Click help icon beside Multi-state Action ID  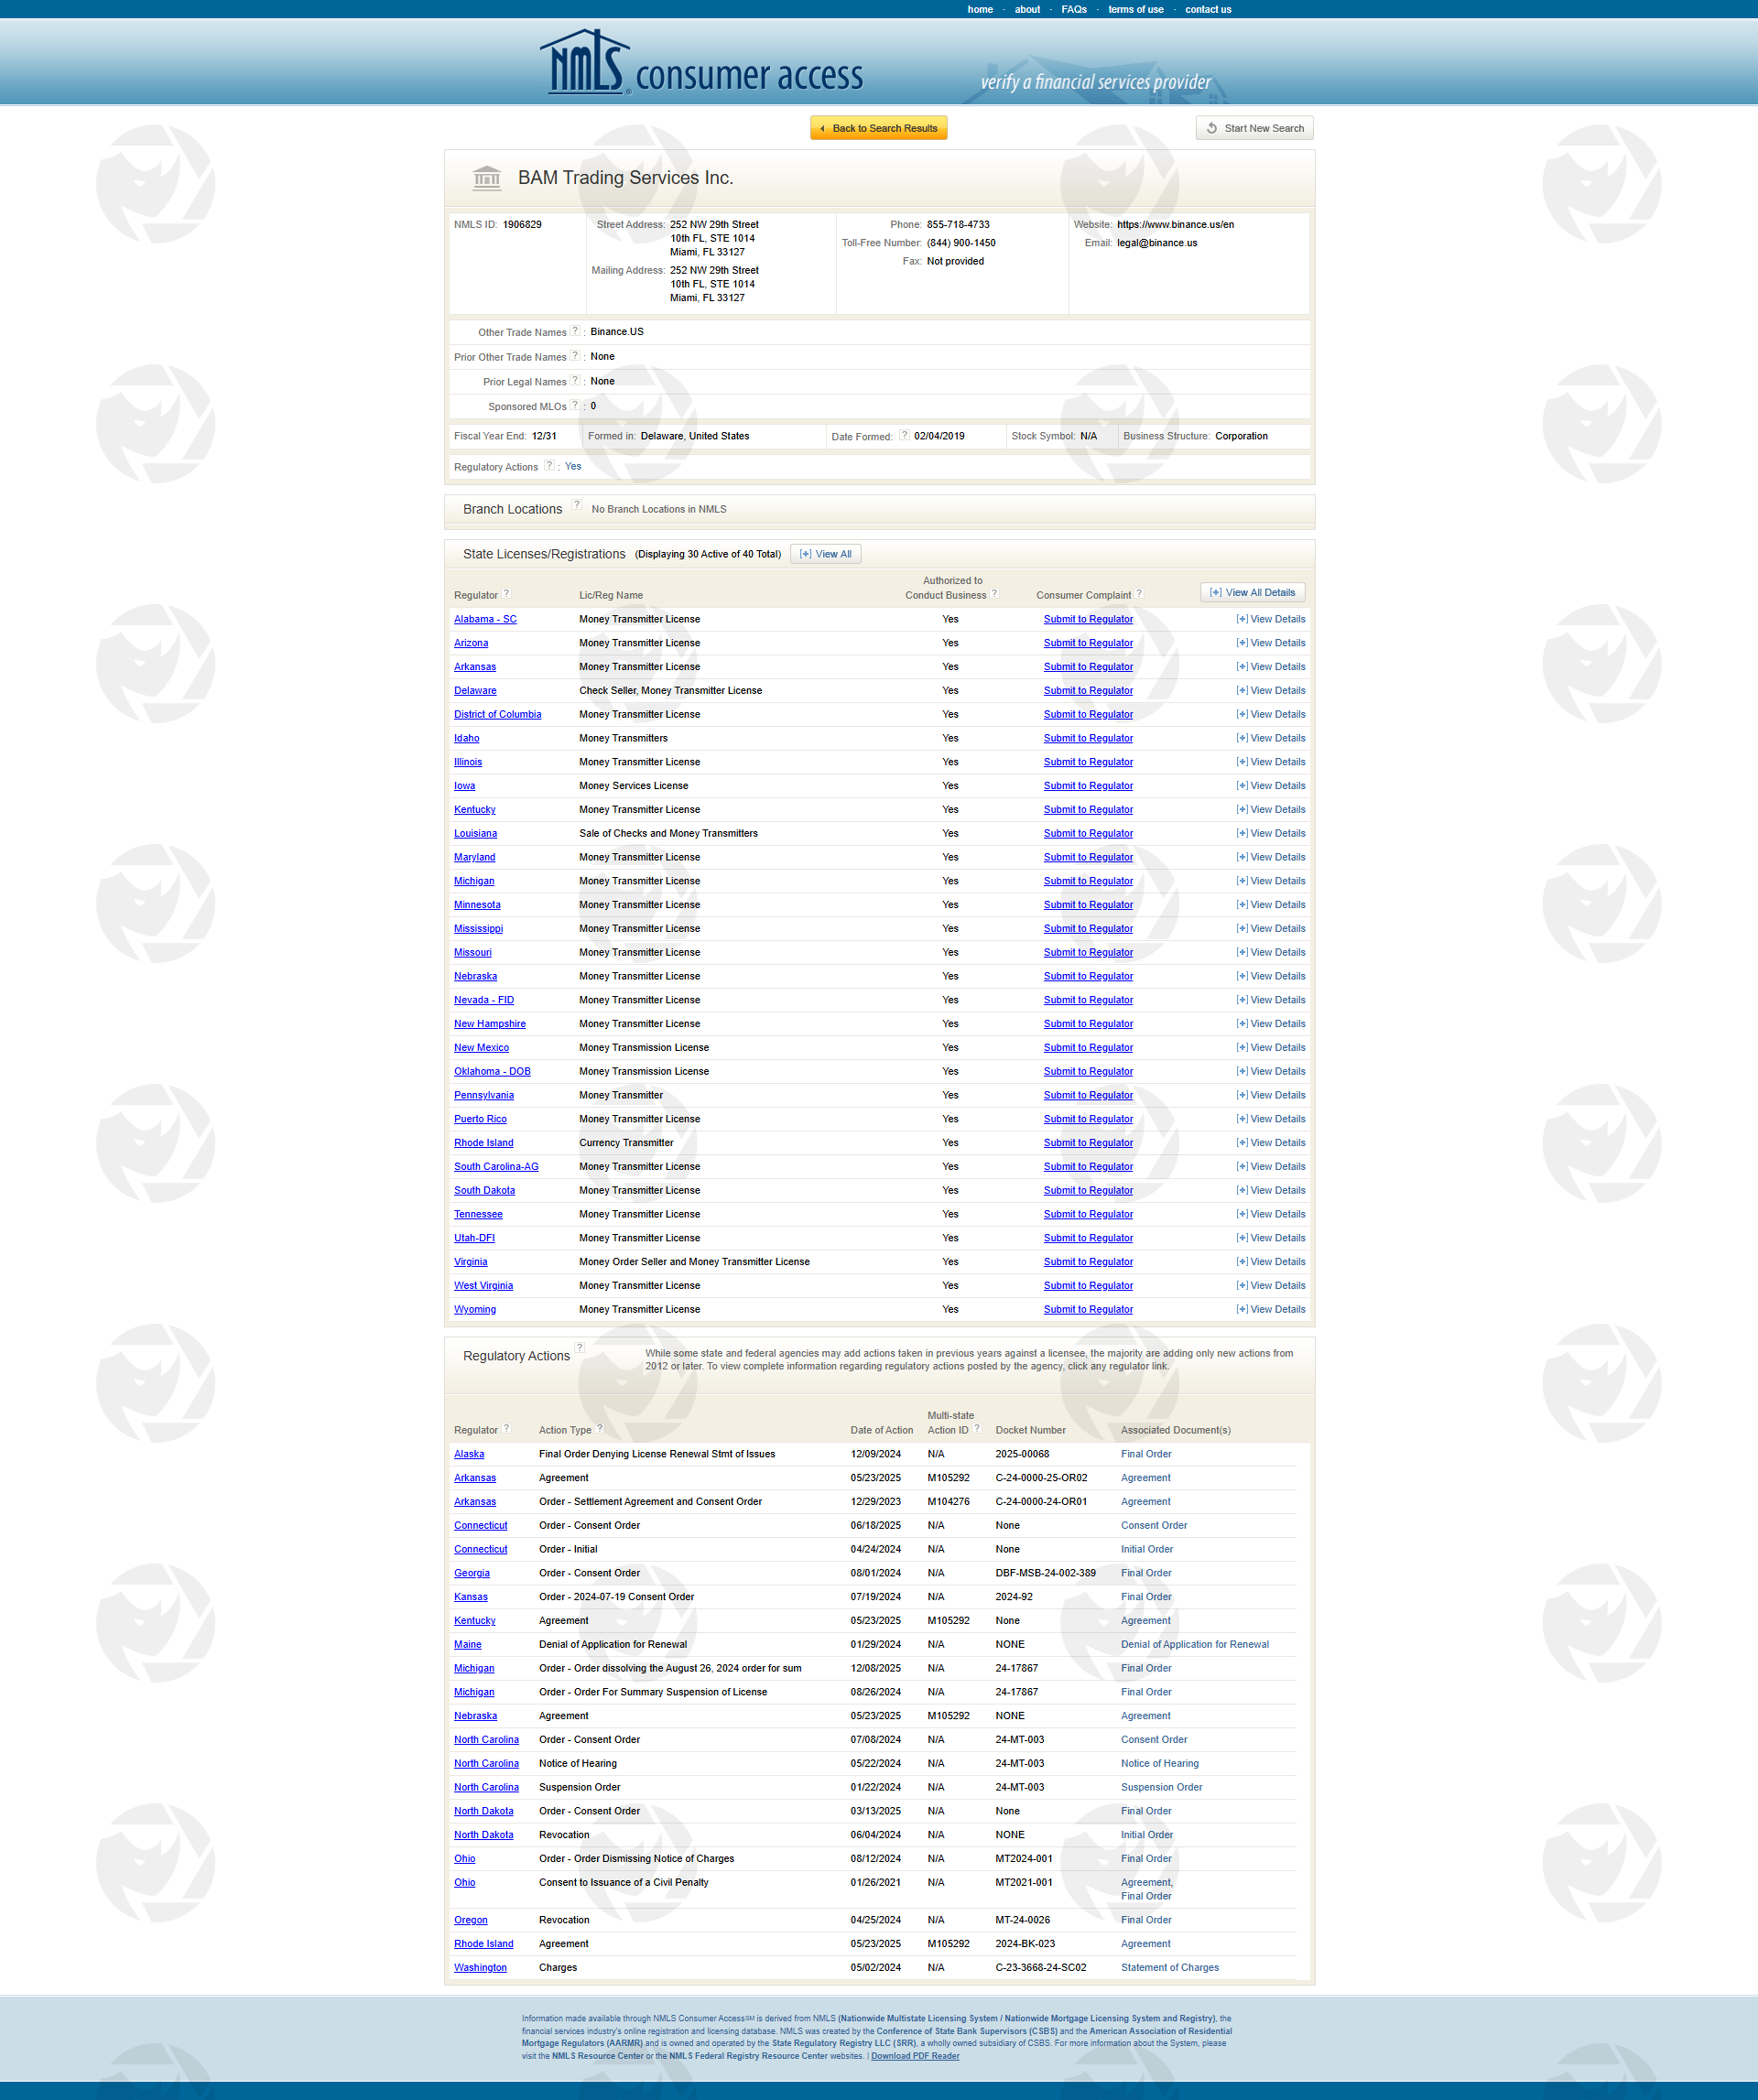click(x=977, y=1429)
